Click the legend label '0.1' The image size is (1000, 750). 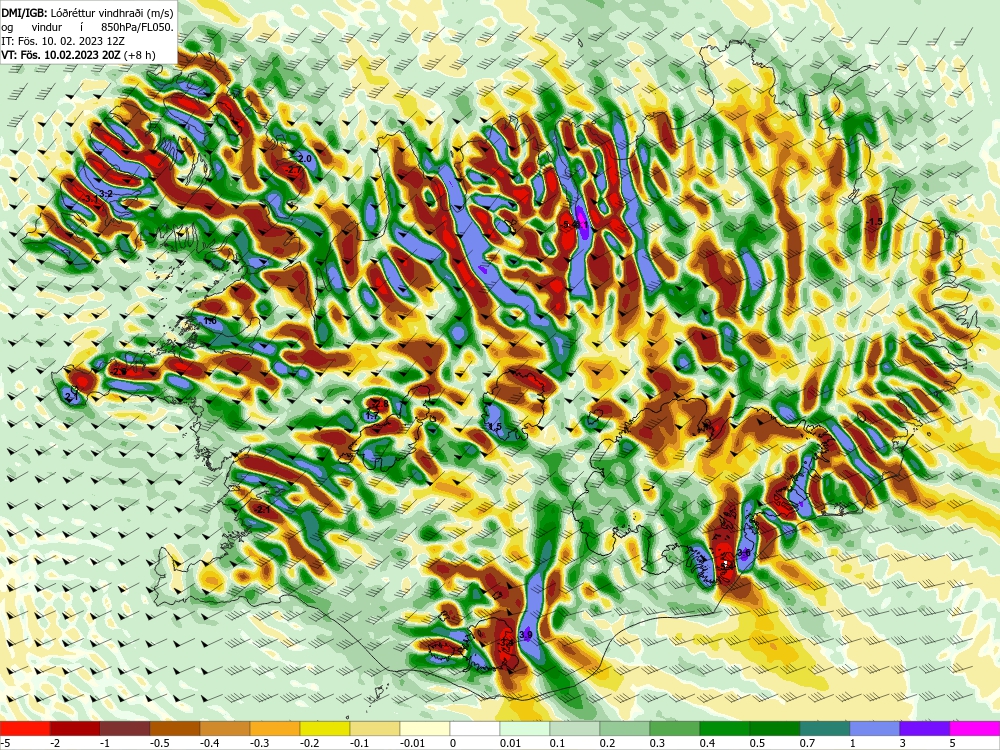click(x=558, y=743)
